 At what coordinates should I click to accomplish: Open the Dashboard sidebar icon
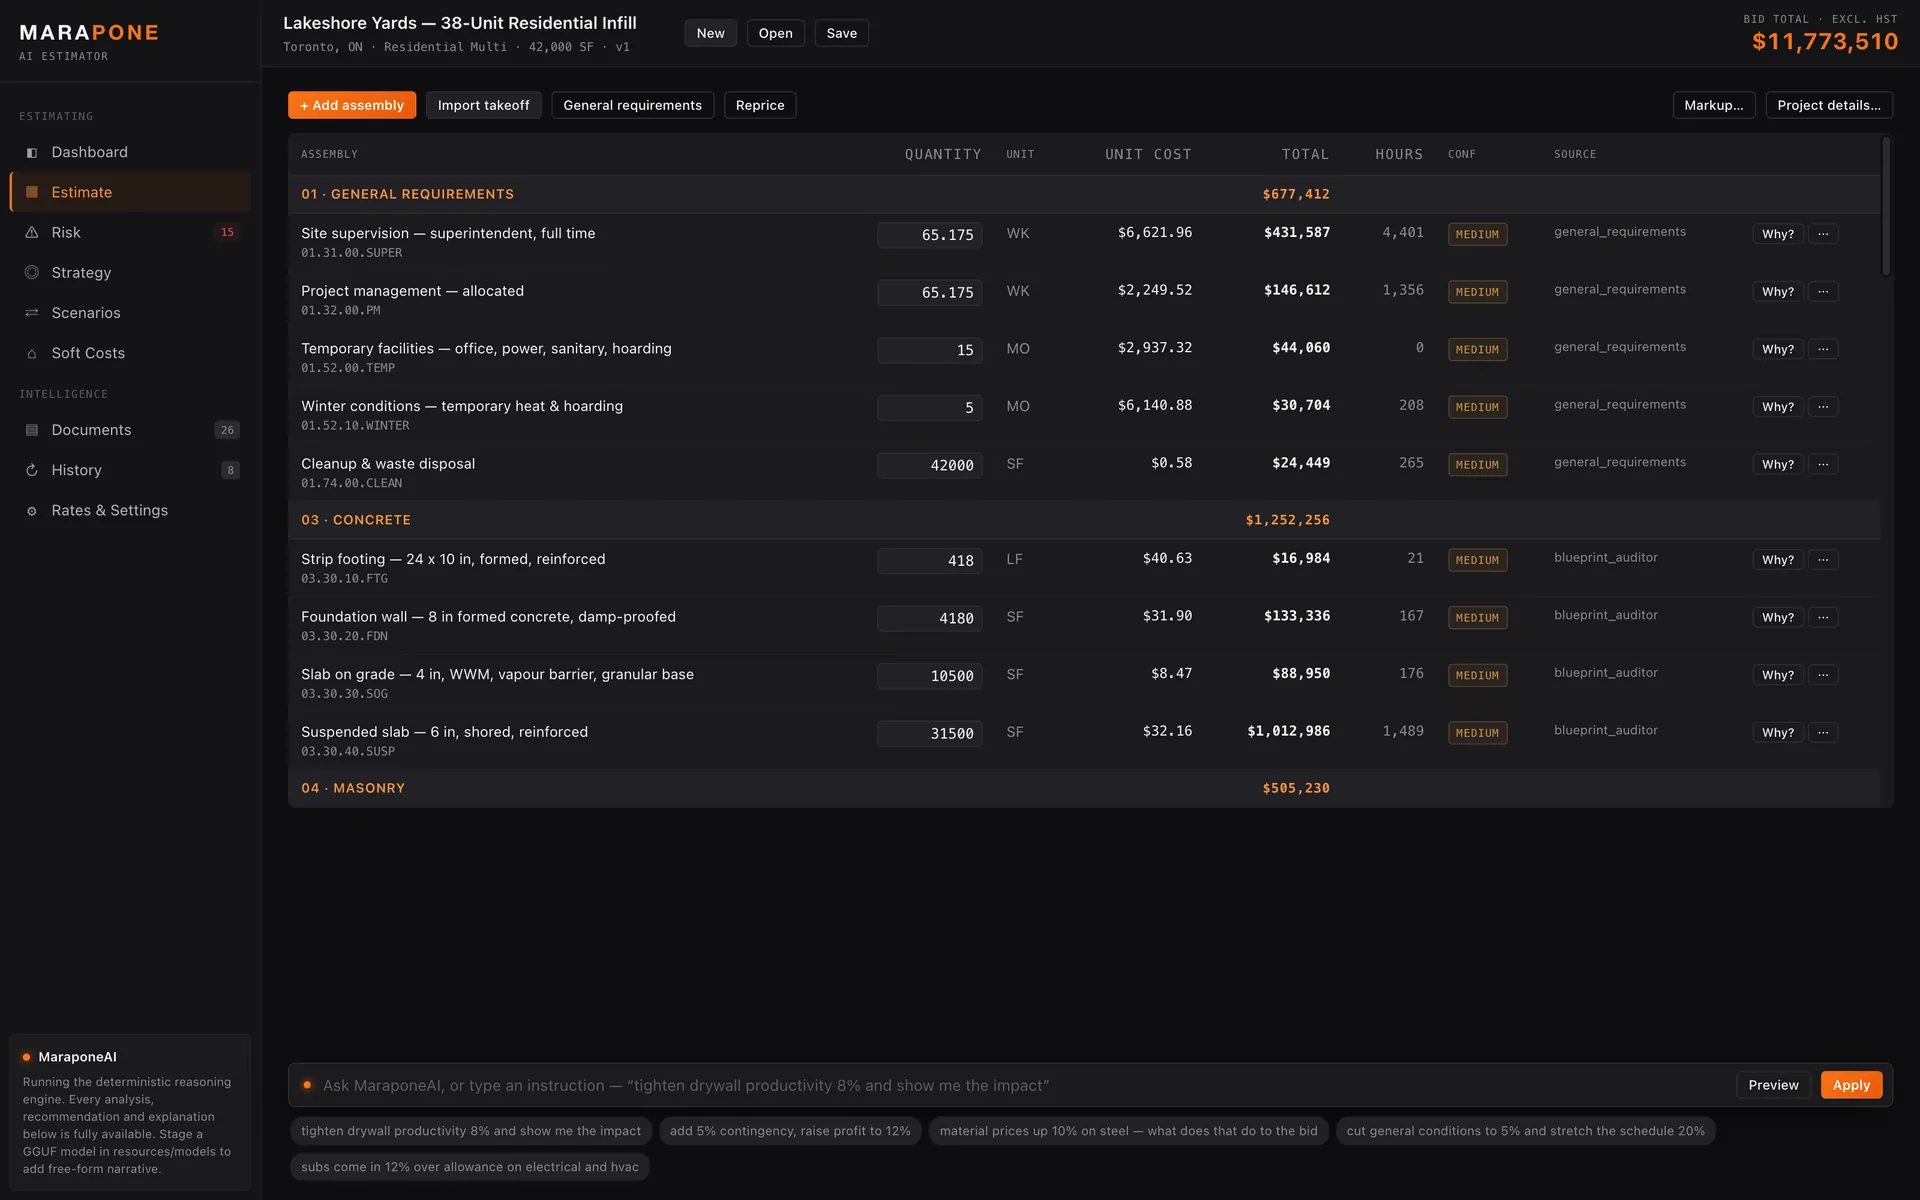(32, 152)
